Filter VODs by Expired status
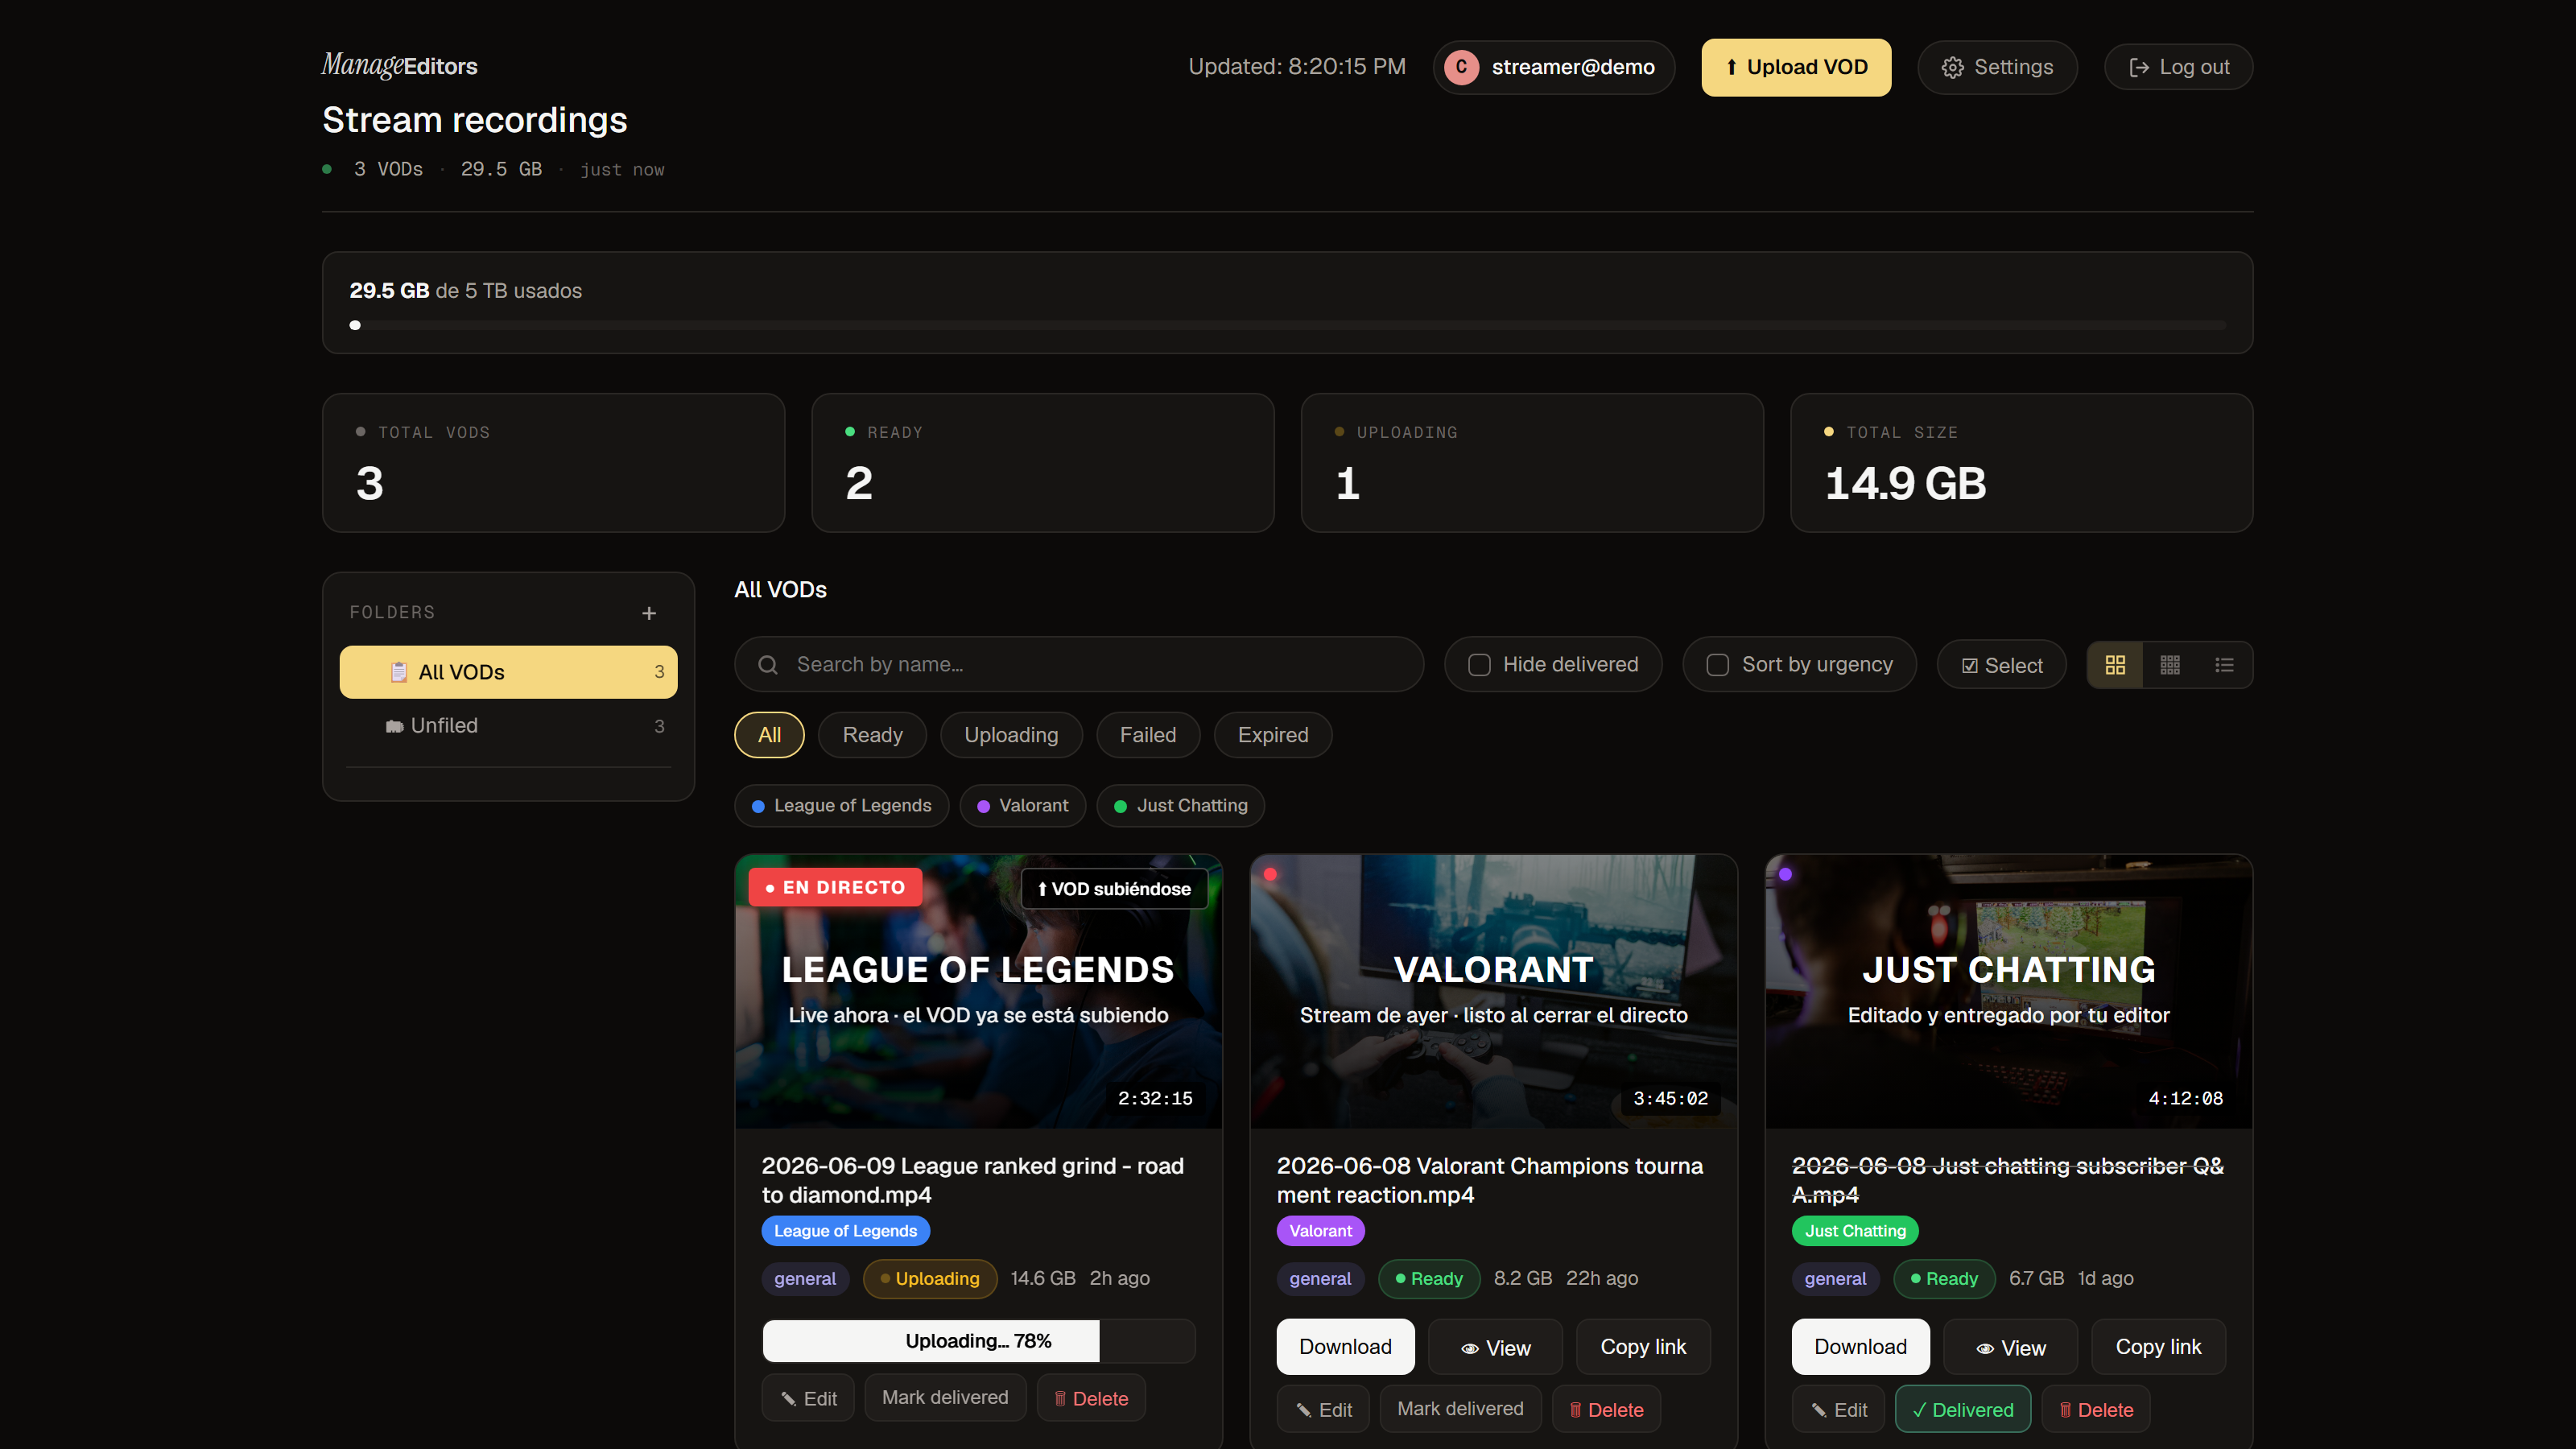Viewport: 2576px width, 1449px height. (x=1273, y=735)
